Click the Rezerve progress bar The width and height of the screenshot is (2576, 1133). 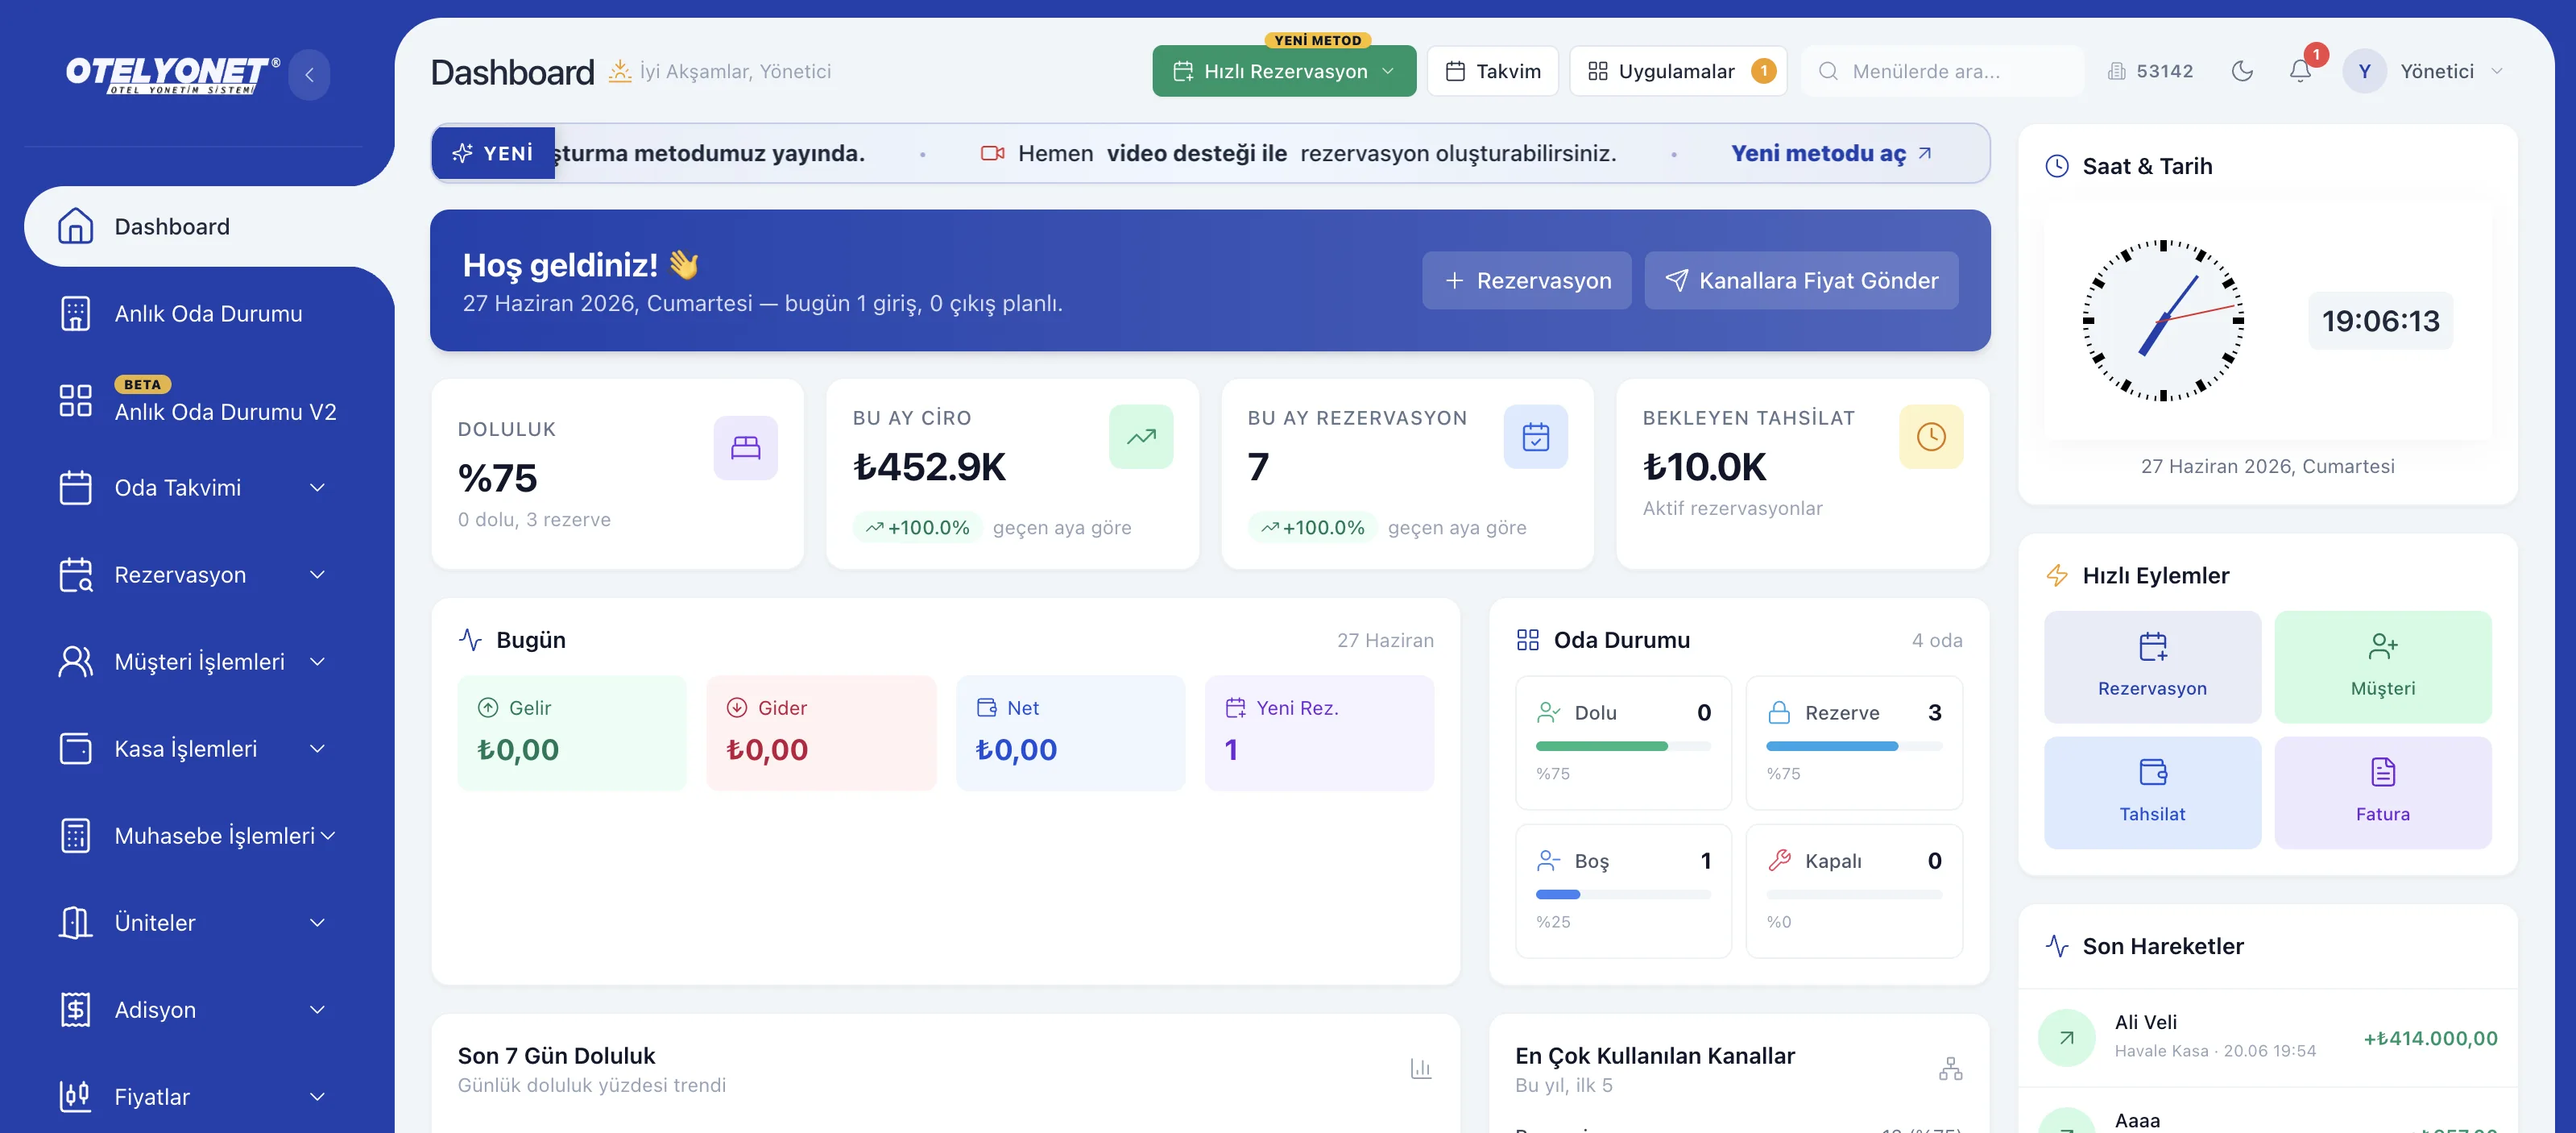[1853, 746]
